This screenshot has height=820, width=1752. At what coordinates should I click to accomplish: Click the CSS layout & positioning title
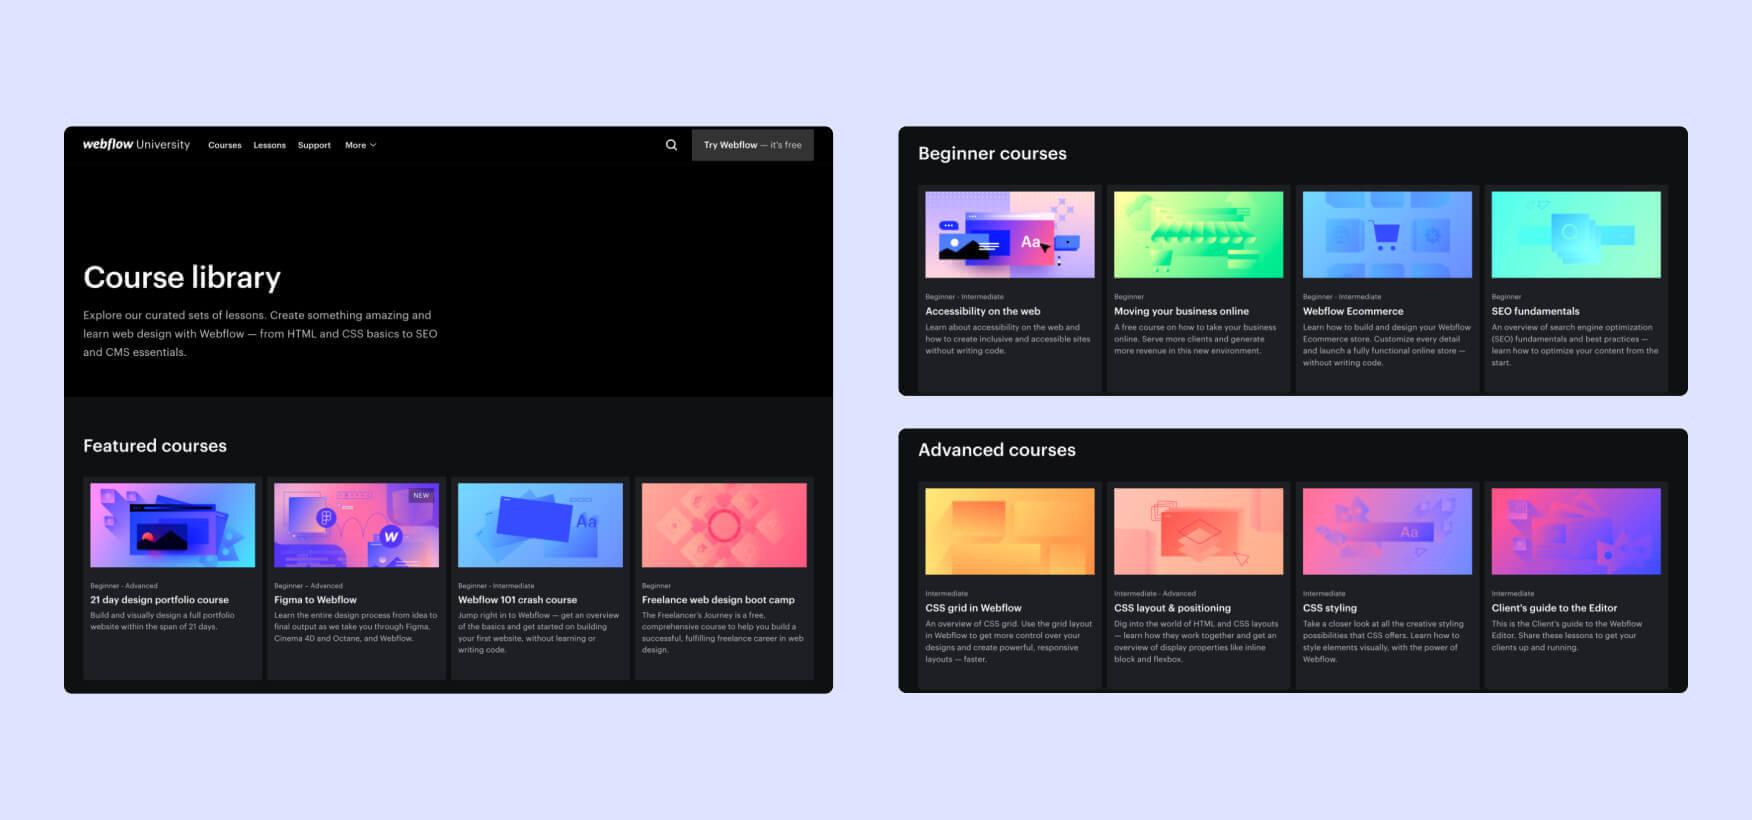(1172, 608)
